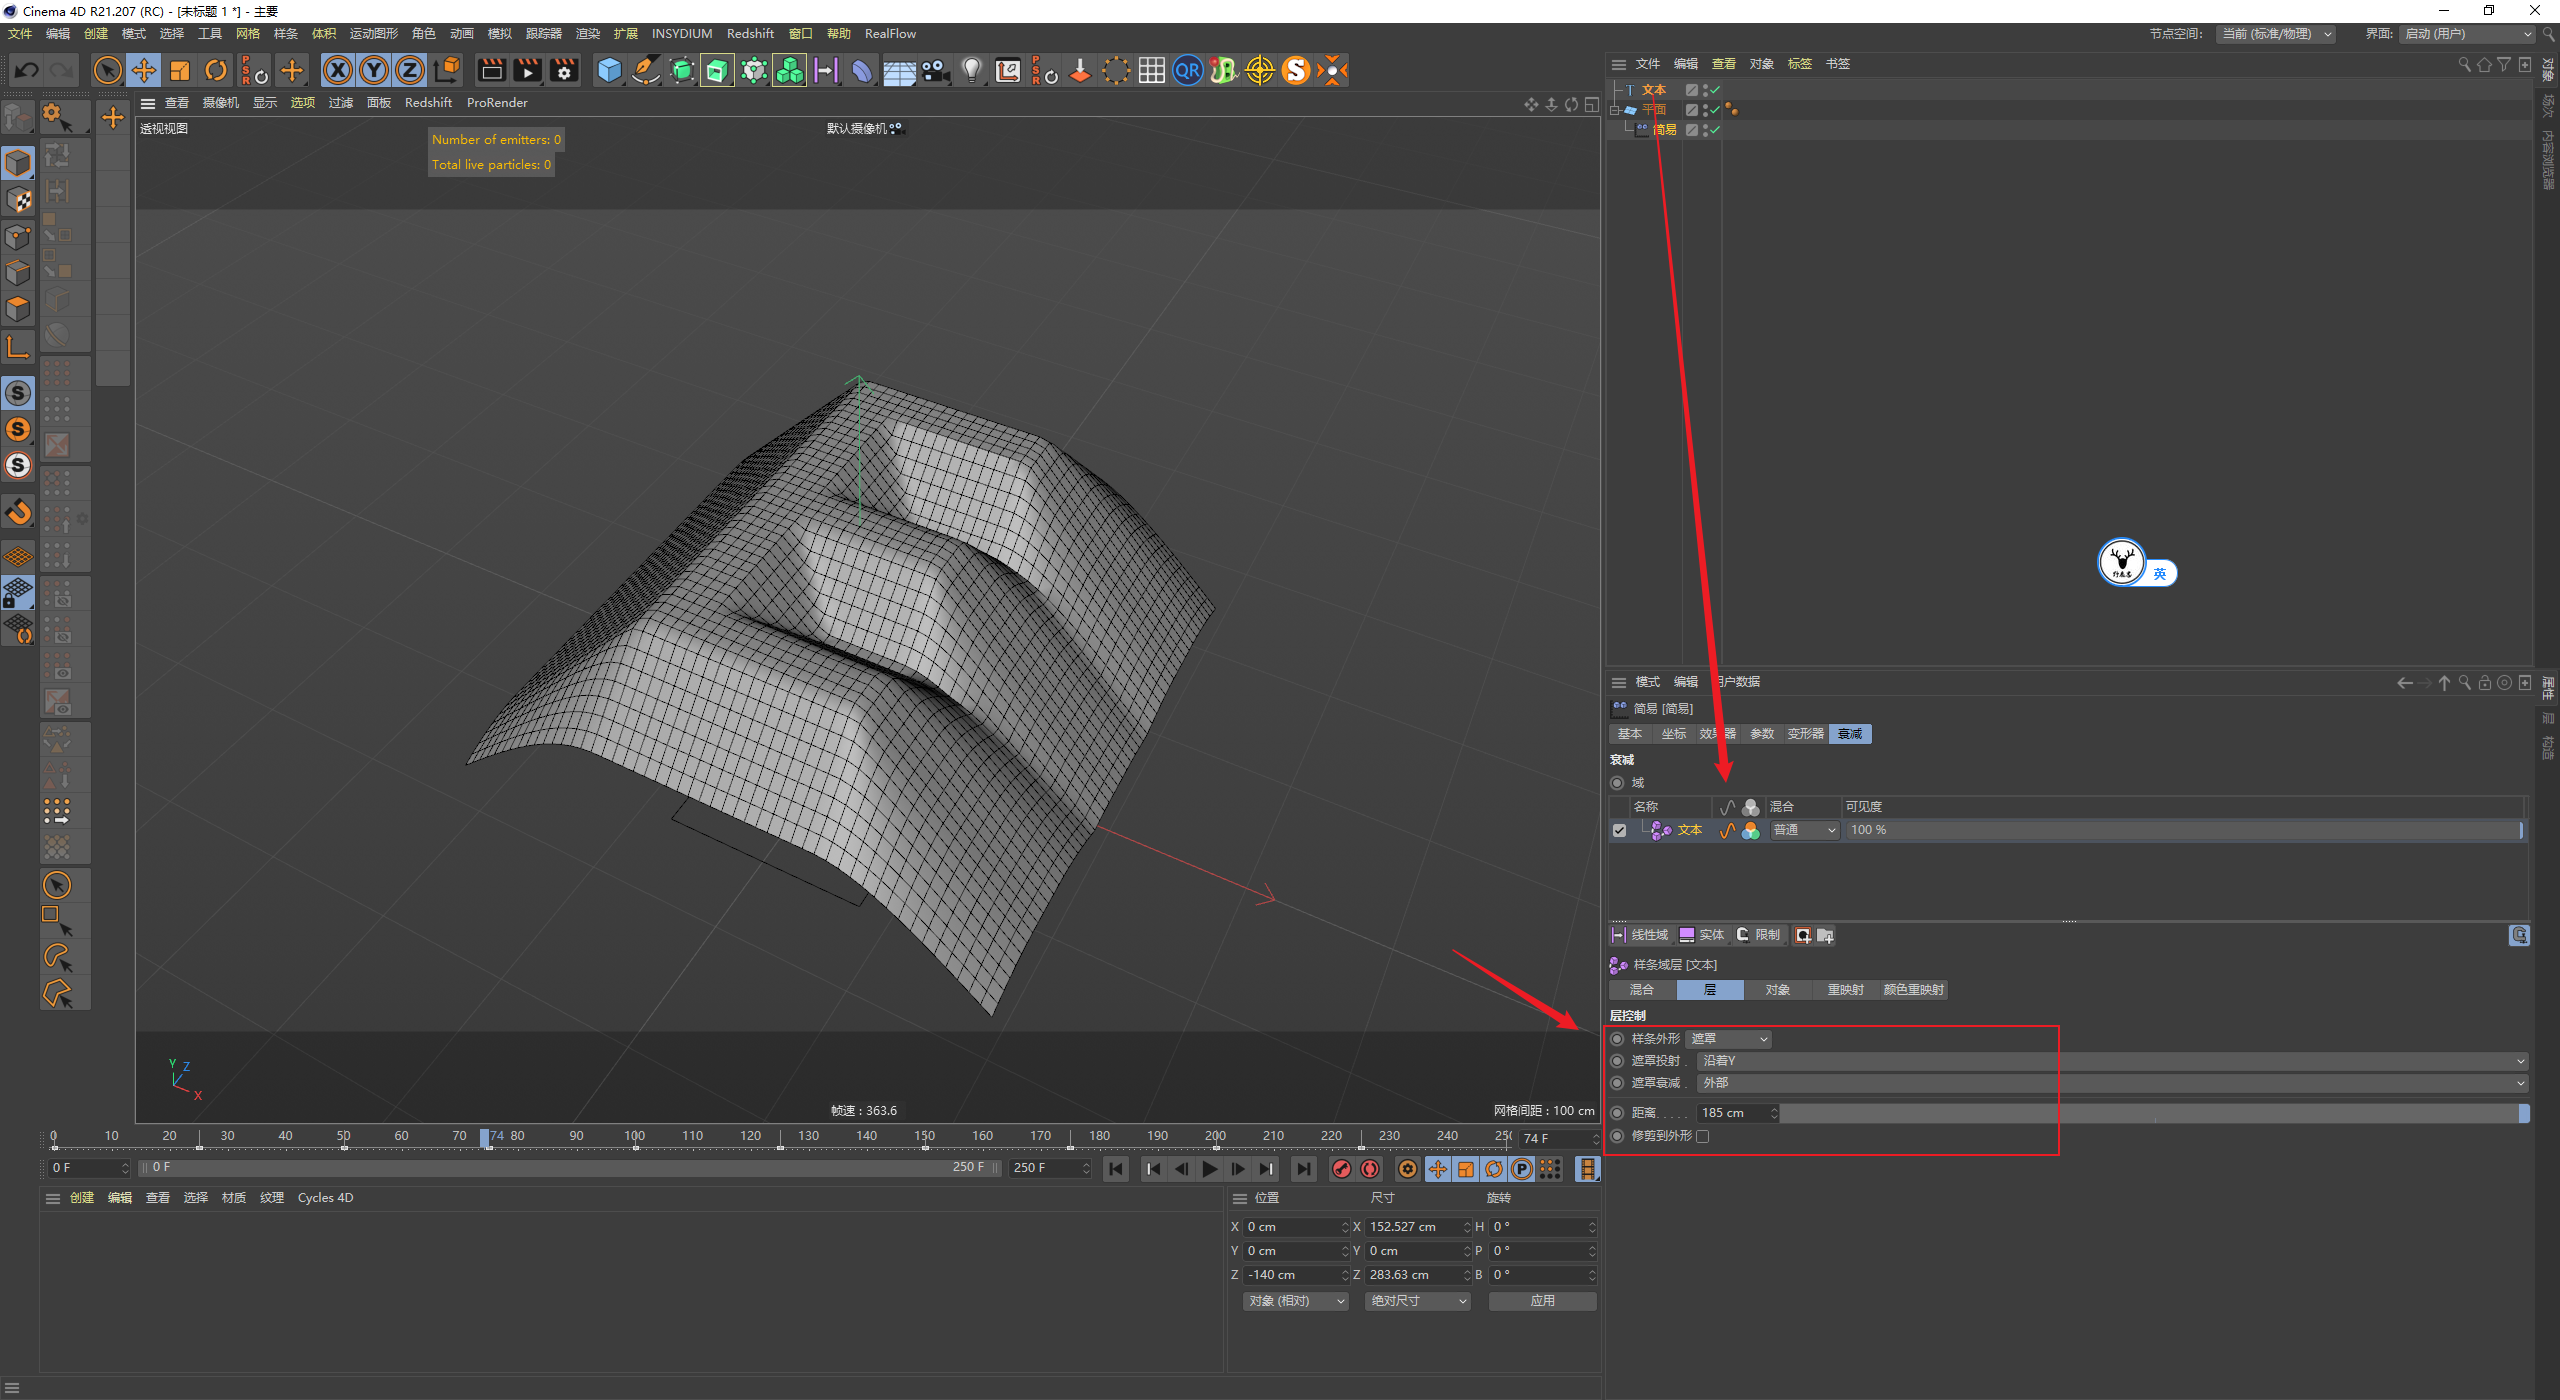Open the 运动图形 menu
2560x1400 pixels.
[373, 34]
